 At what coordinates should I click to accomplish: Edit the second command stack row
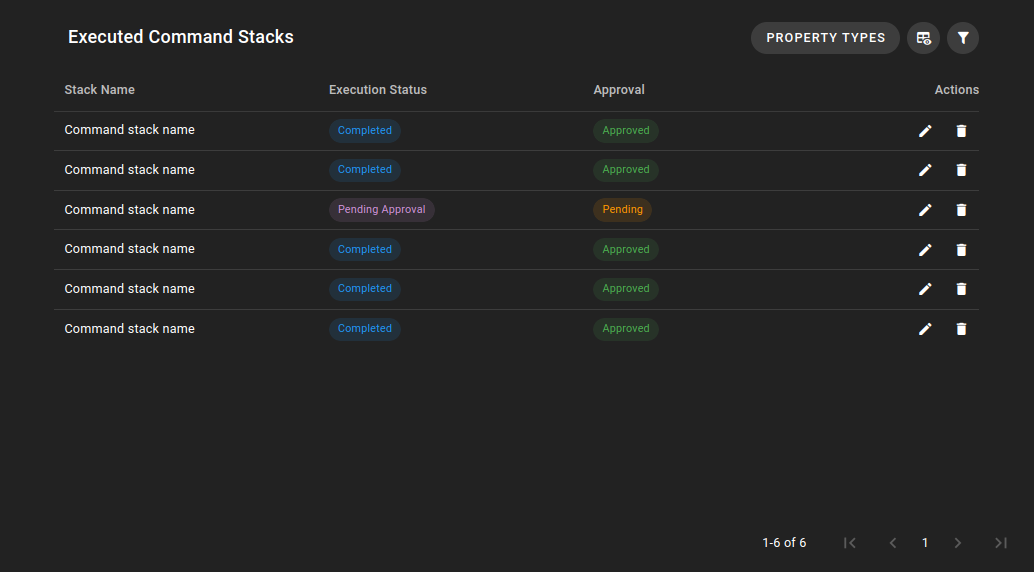[x=925, y=170]
